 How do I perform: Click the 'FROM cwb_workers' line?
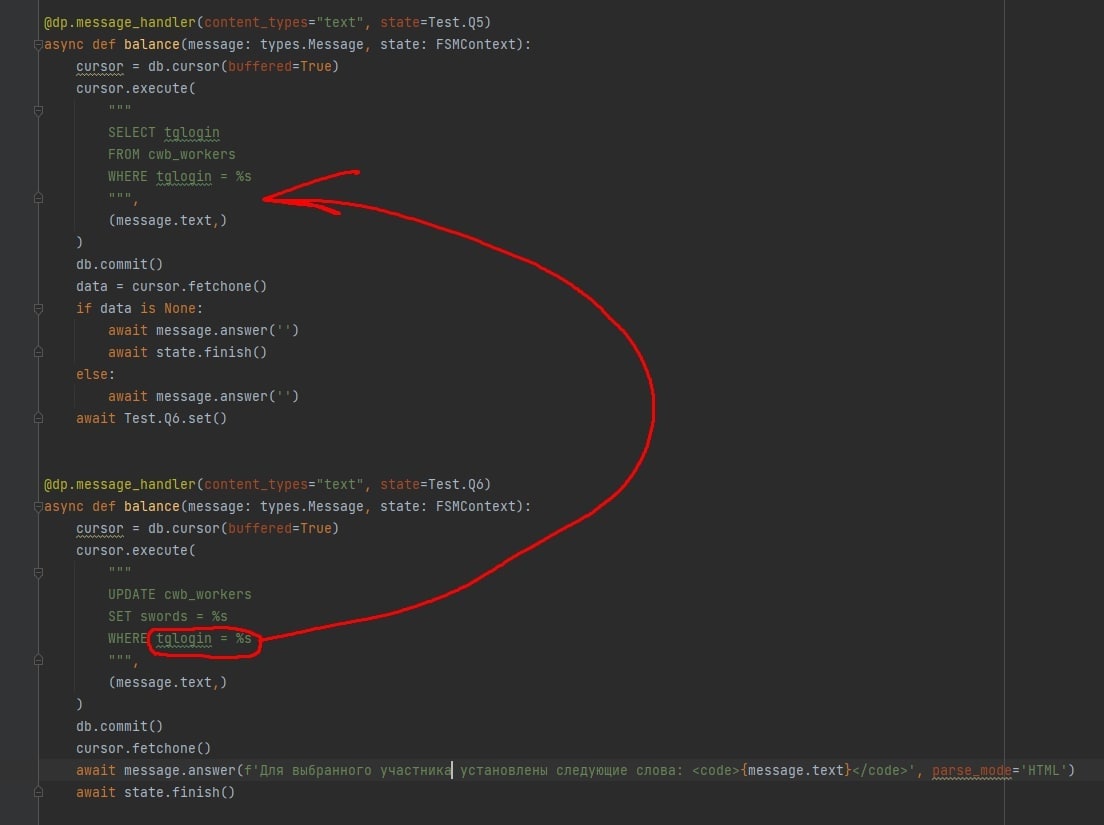172,154
